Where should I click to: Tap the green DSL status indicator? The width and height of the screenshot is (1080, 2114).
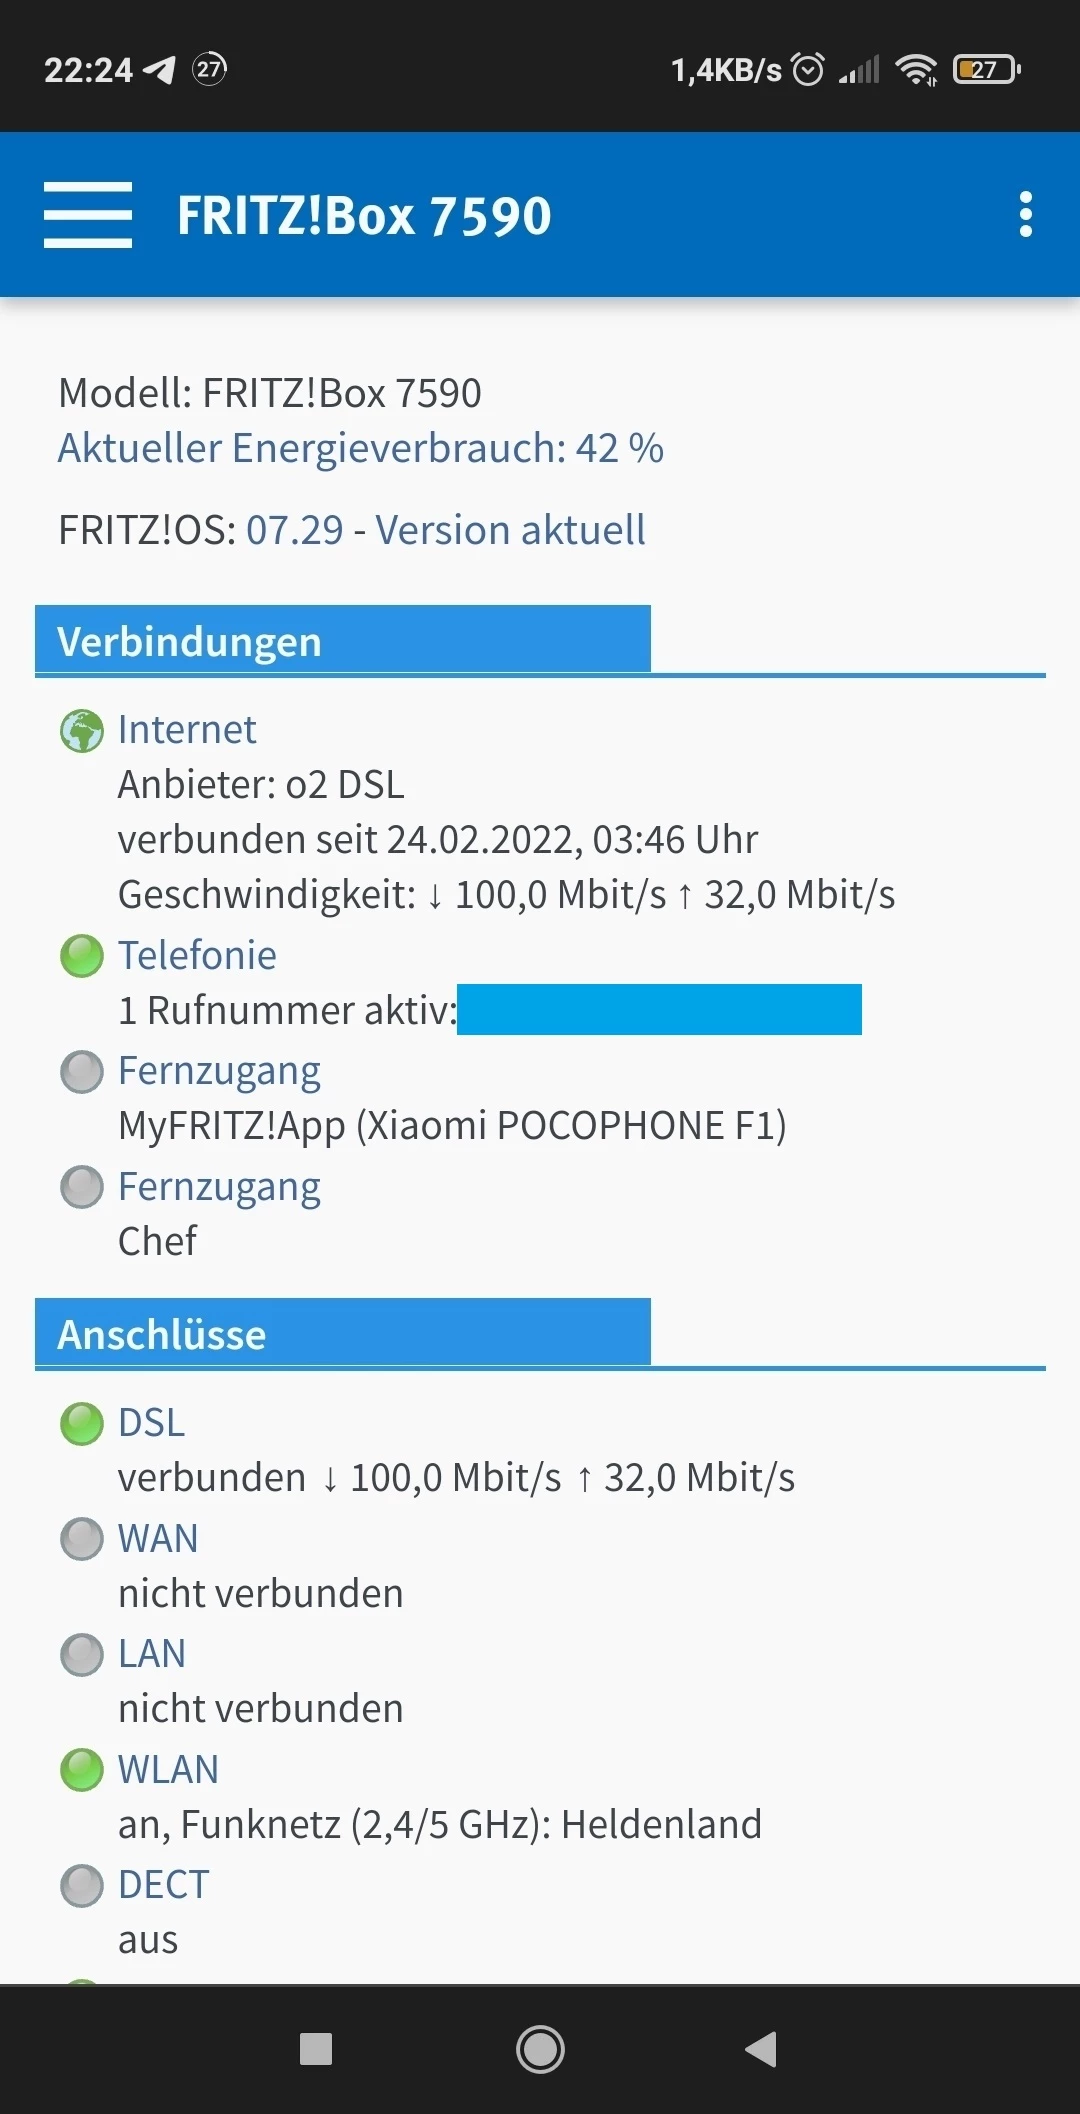82,1424
